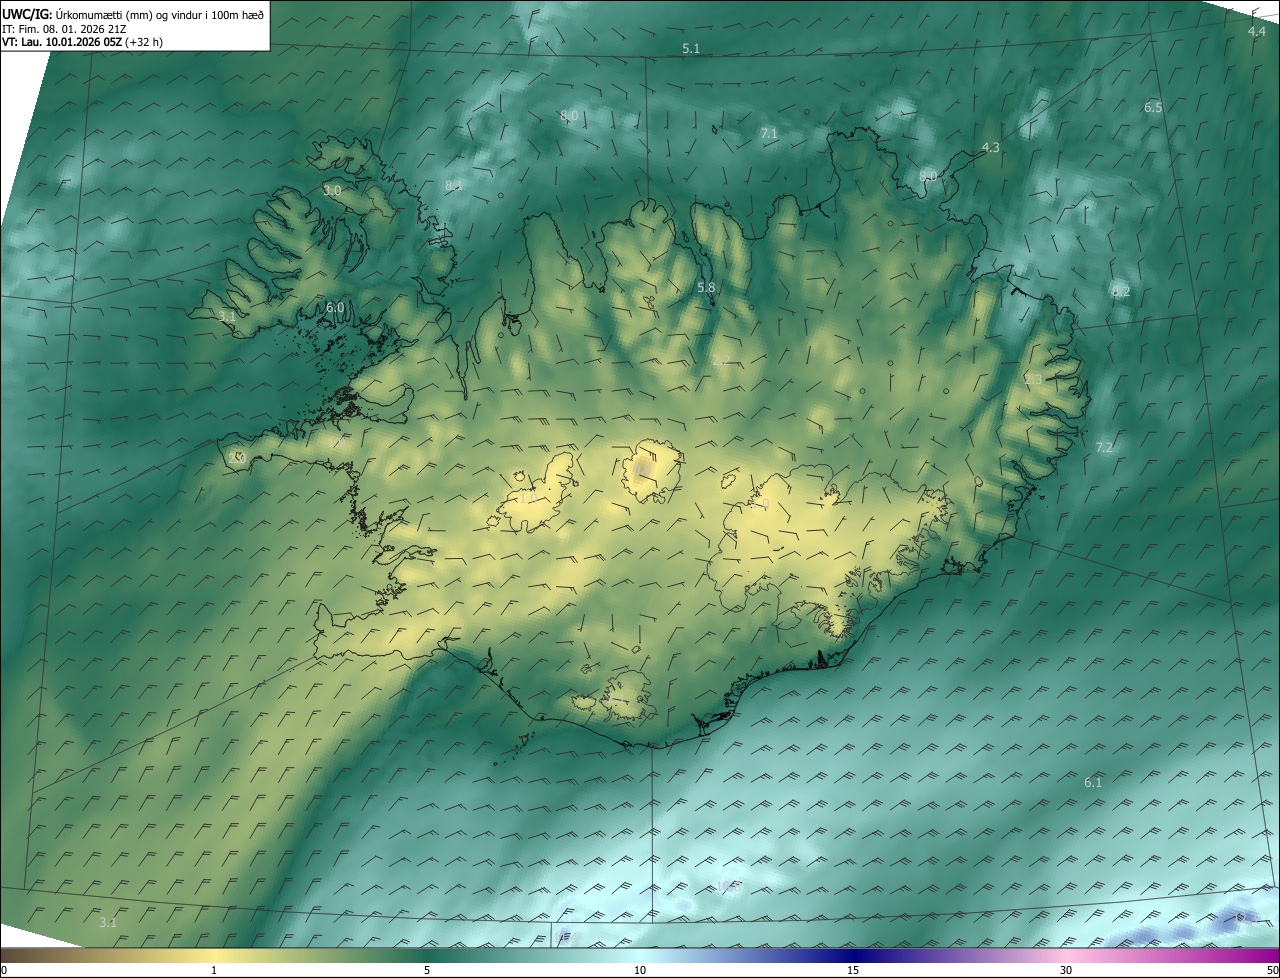Select the color scale at tick 30

(x=1066, y=956)
